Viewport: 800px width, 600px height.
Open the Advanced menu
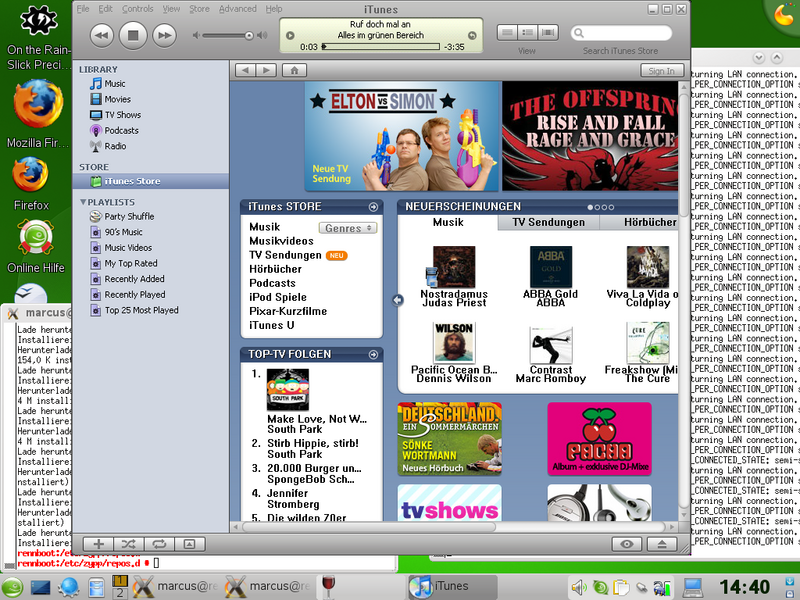[237, 9]
